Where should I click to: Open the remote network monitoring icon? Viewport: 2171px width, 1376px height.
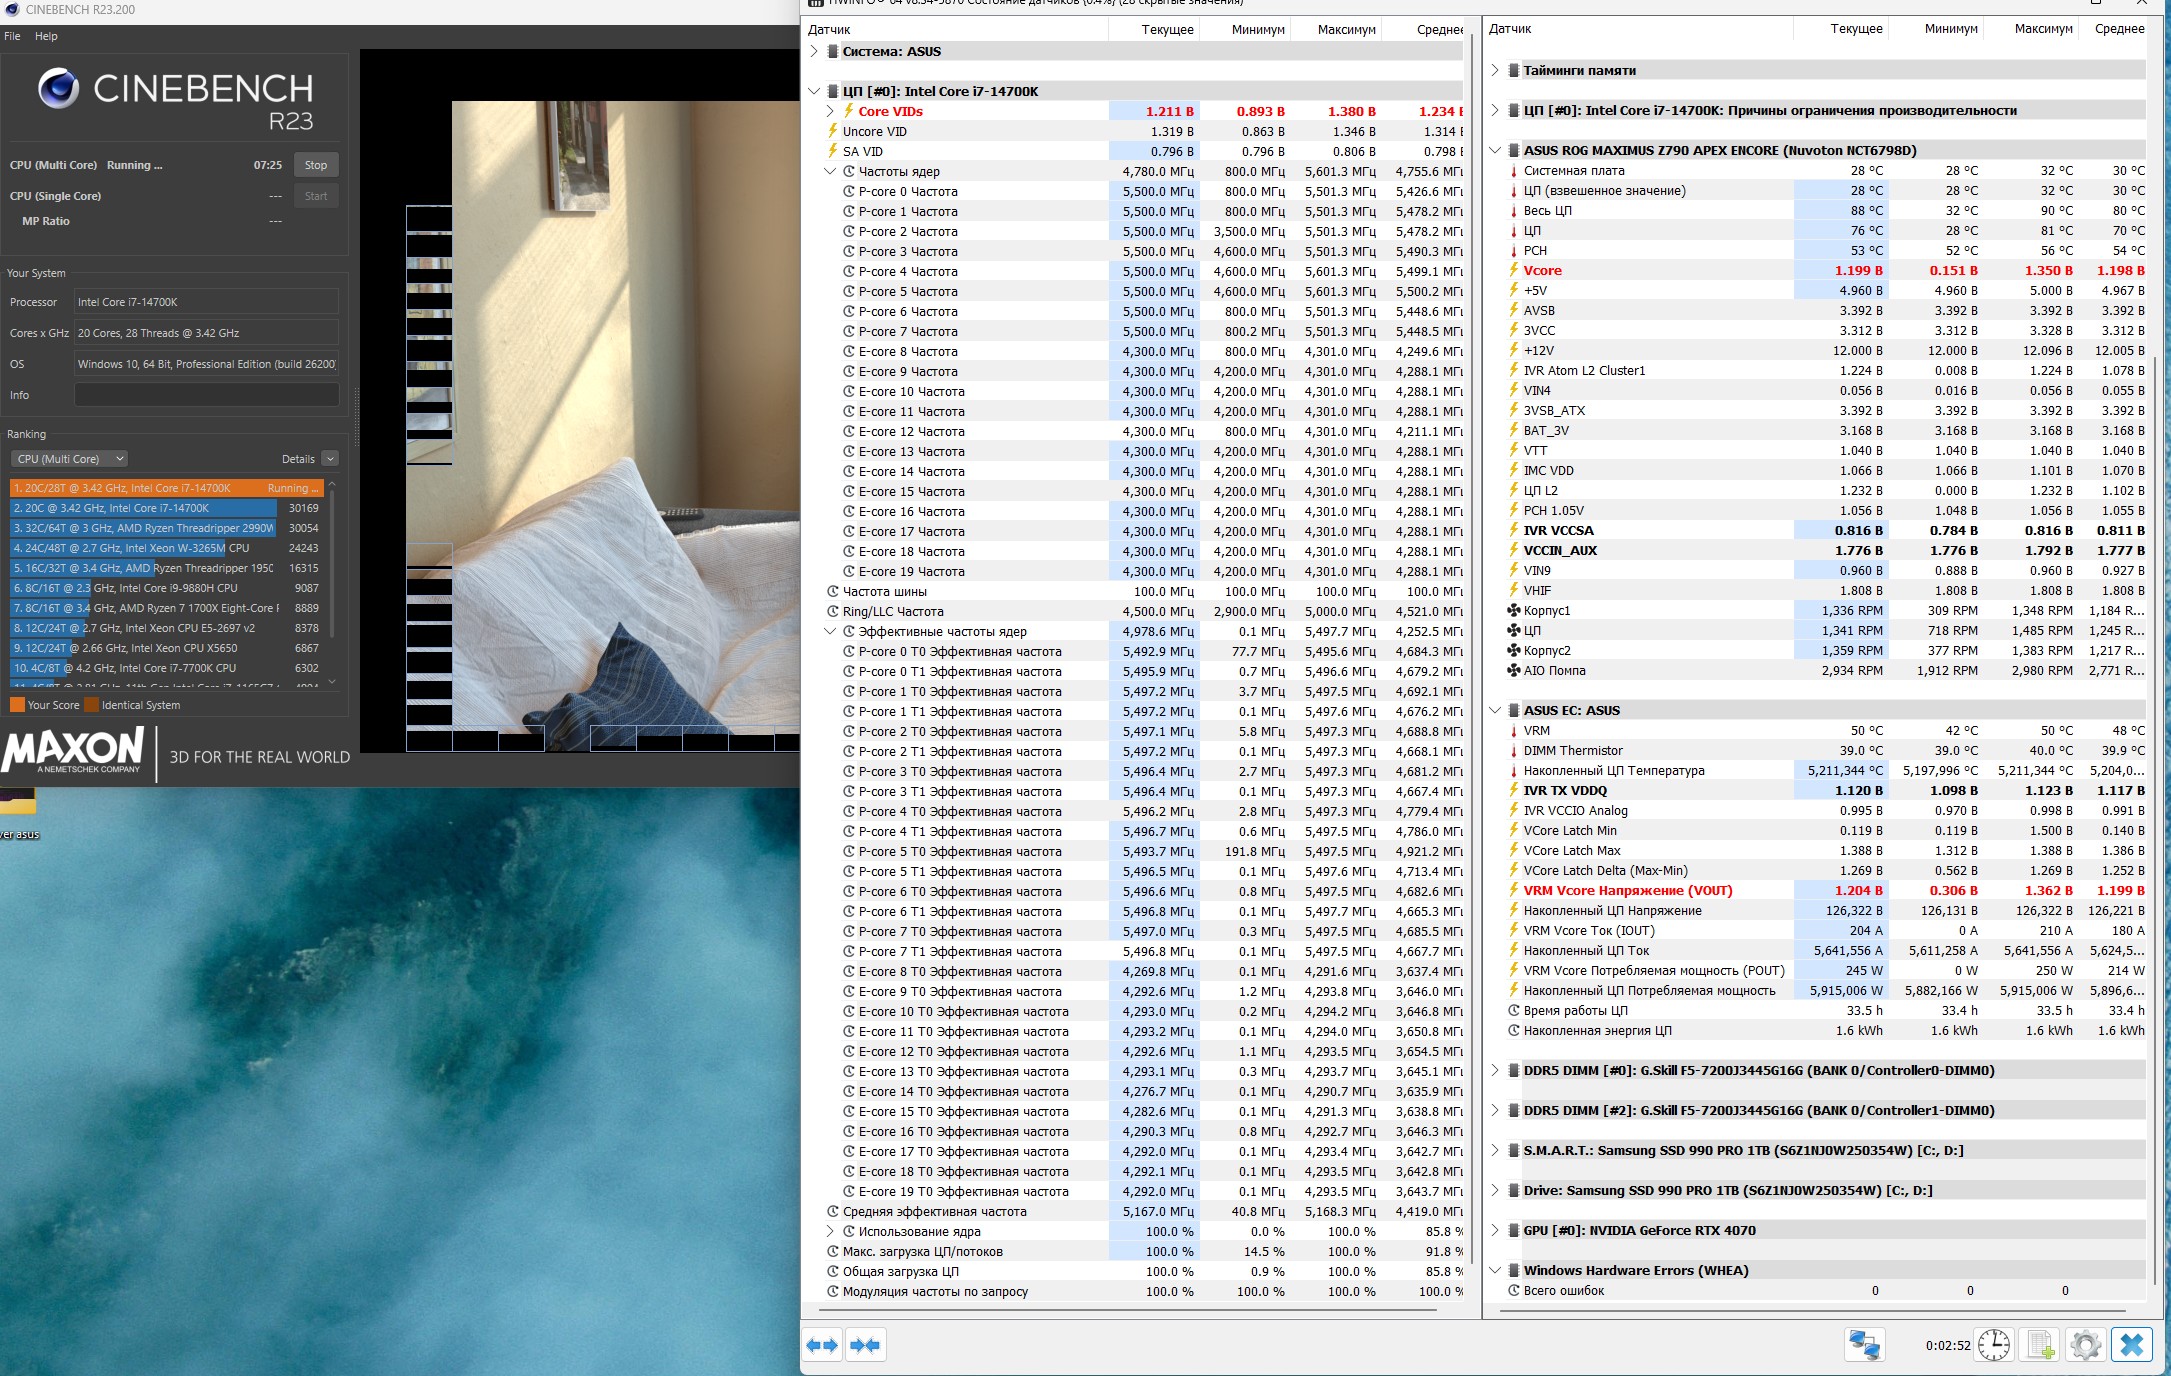click(x=1865, y=1345)
